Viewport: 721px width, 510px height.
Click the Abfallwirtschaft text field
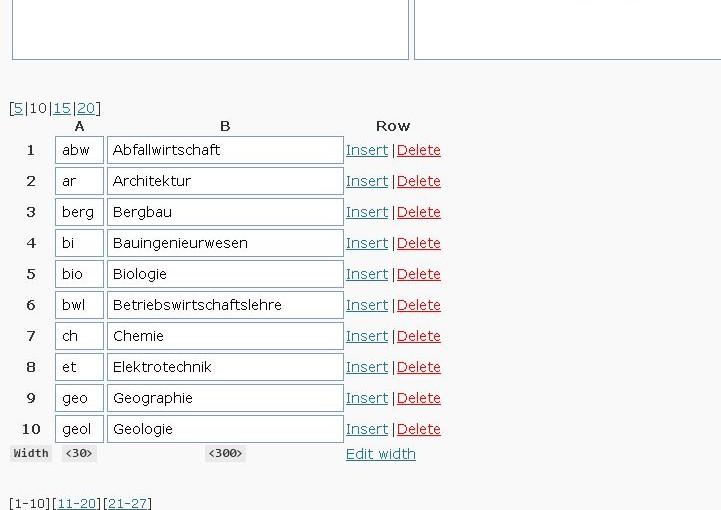(x=225, y=150)
